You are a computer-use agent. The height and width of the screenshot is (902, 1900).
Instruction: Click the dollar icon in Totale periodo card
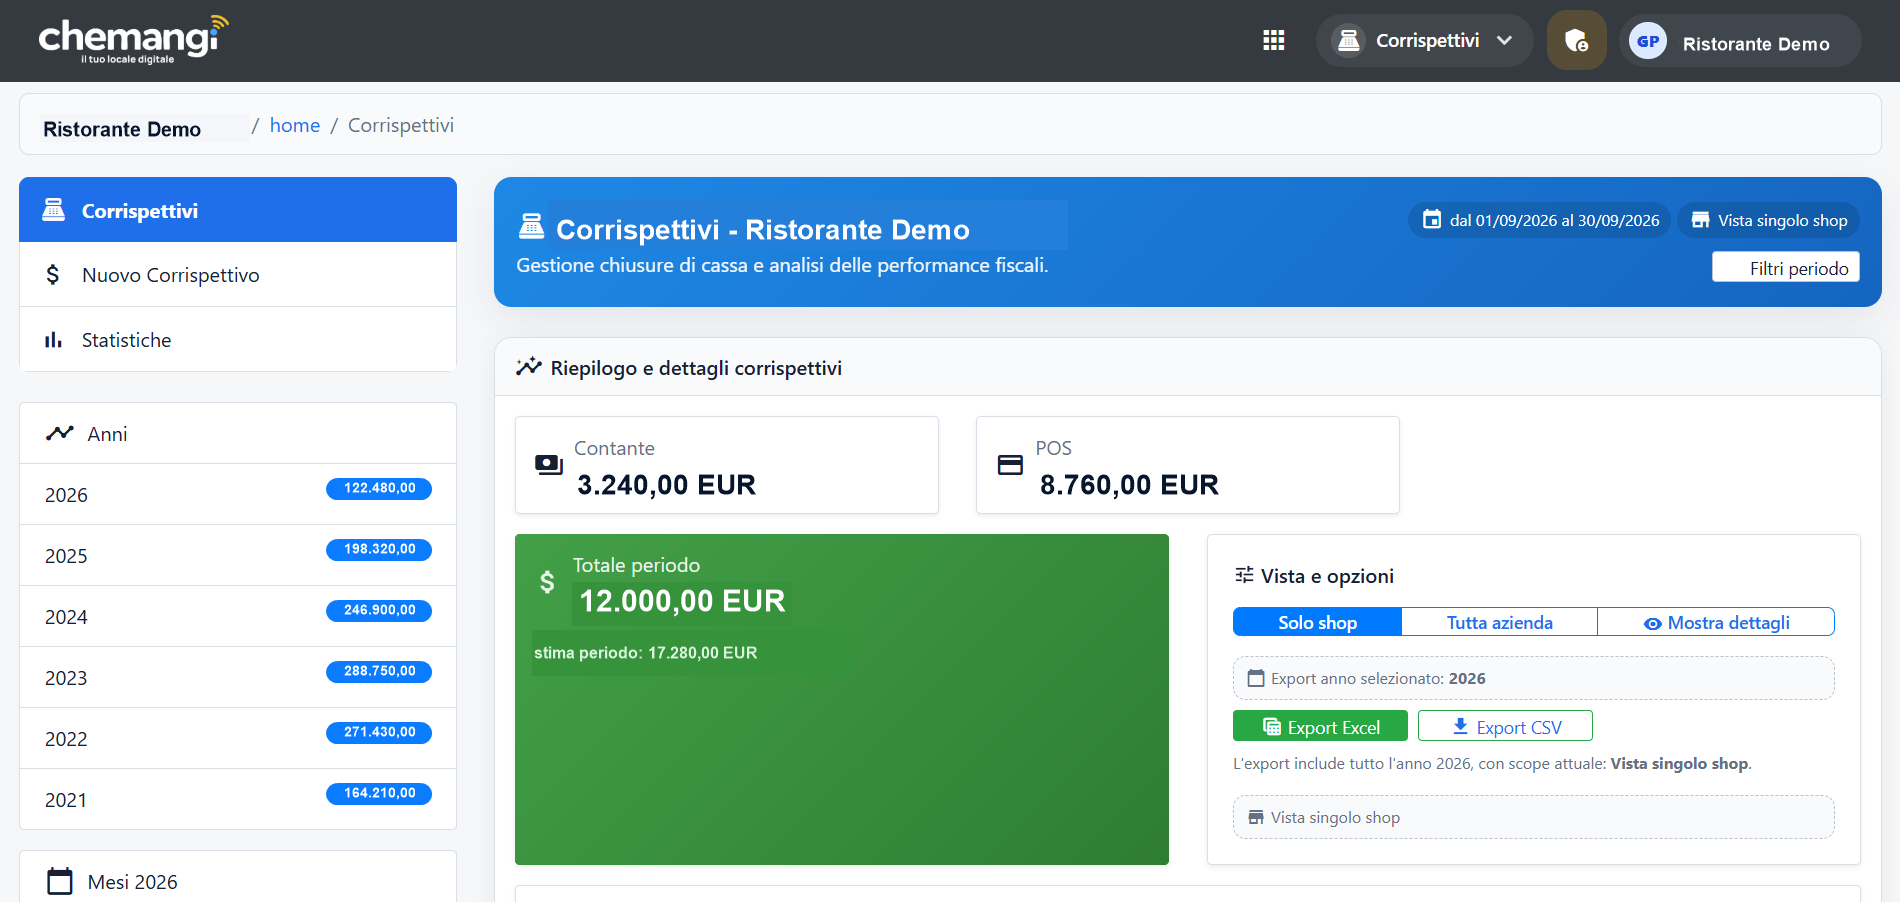pos(547,582)
